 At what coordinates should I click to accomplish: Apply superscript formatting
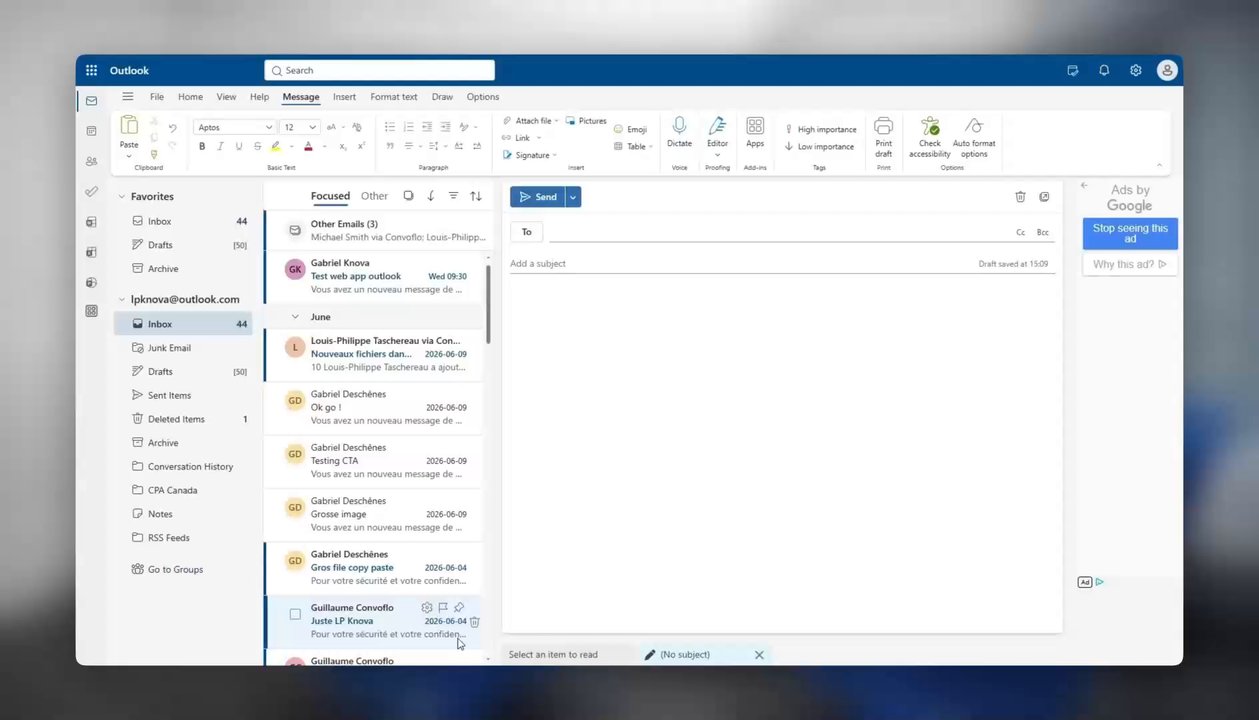[361, 146]
